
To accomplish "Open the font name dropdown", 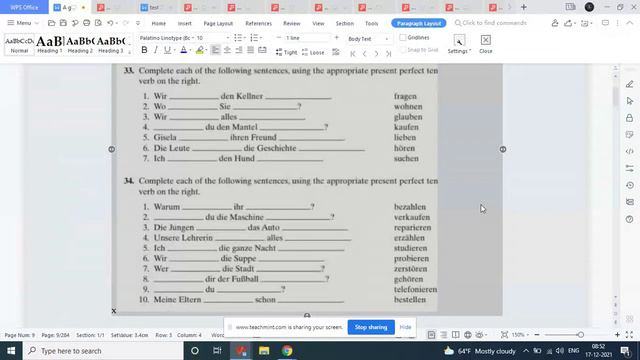I will 193,38.
